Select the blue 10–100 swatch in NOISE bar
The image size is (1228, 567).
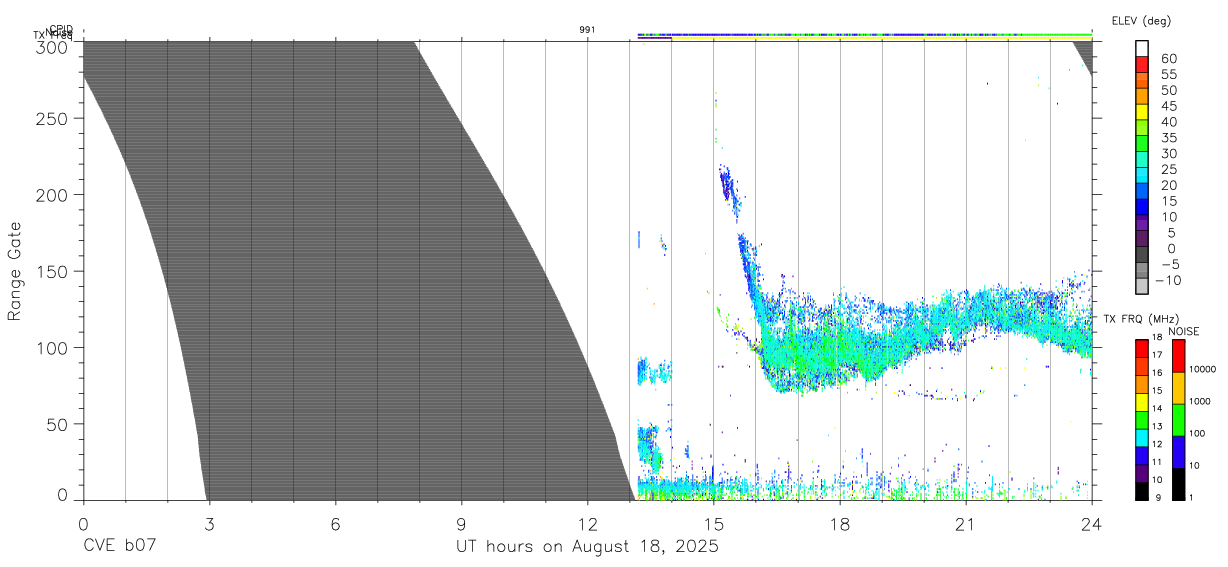pyautogui.click(x=1177, y=452)
